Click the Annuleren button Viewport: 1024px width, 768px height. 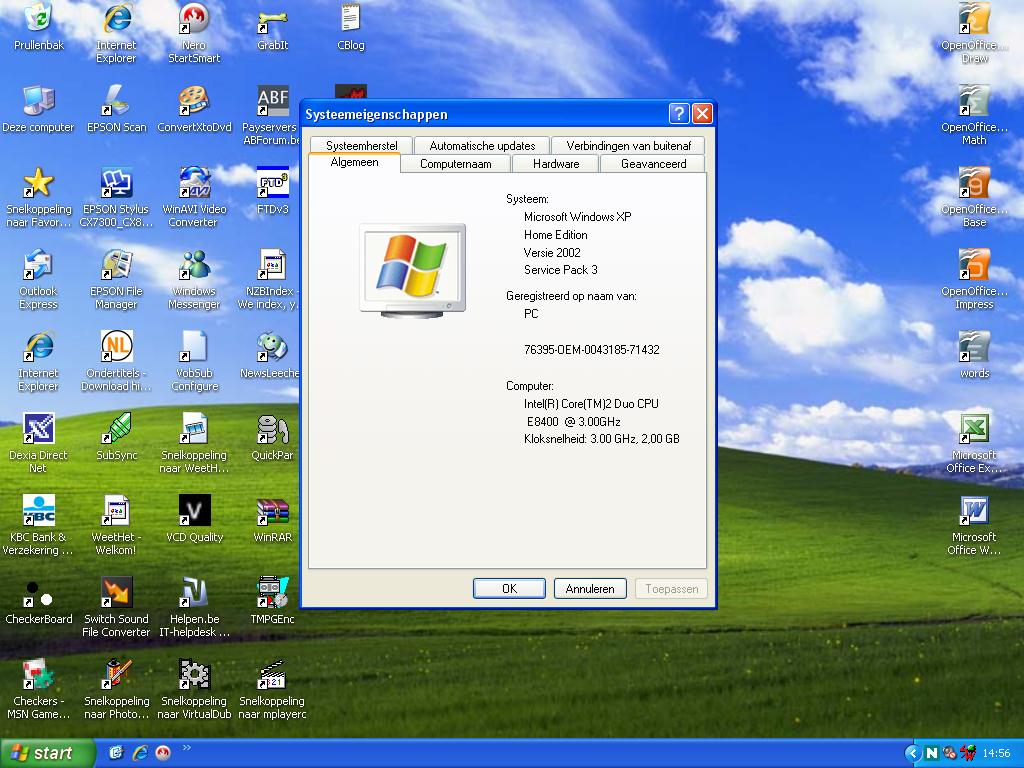click(x=590, y=589)
